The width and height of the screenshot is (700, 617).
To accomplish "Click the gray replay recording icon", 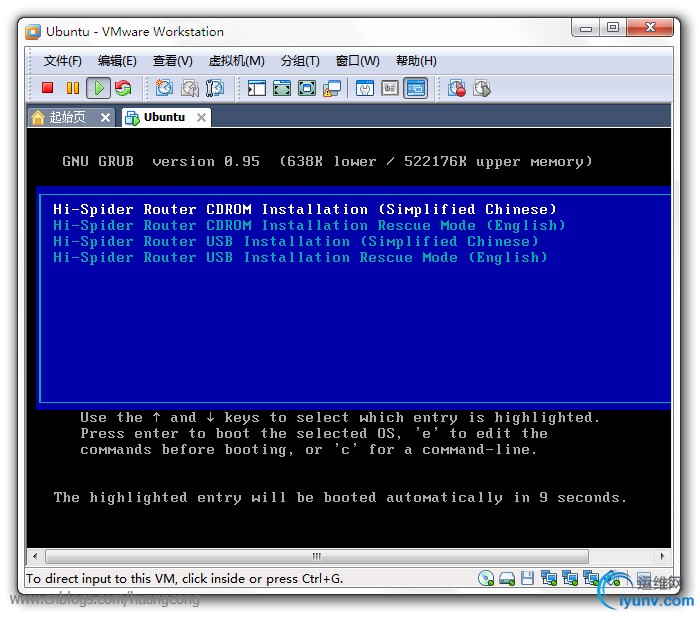I will 482,88.
